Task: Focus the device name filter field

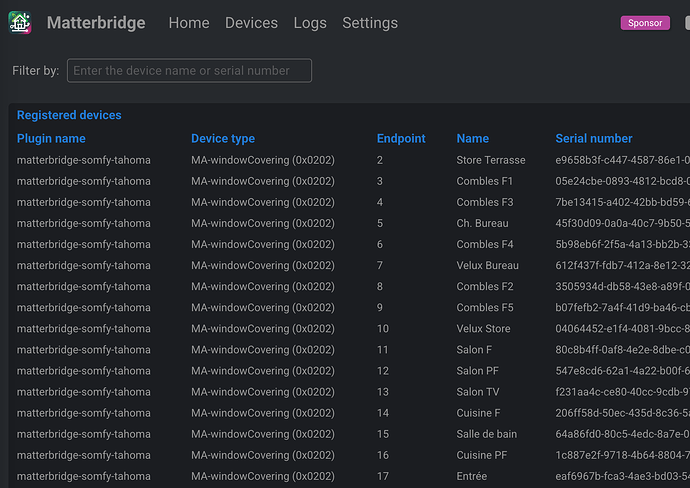Action: point(189,70)
